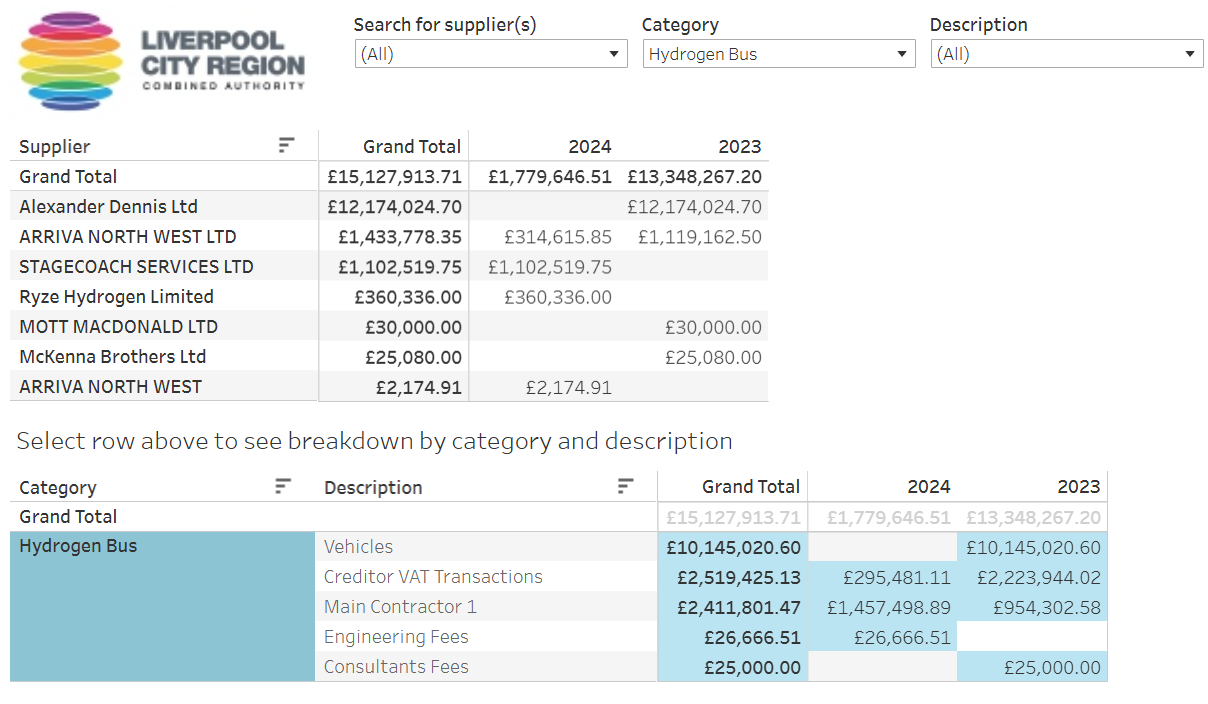1208x704 pixels.
Task: Open the Description filter dropdown
Action: (1067, 54)
